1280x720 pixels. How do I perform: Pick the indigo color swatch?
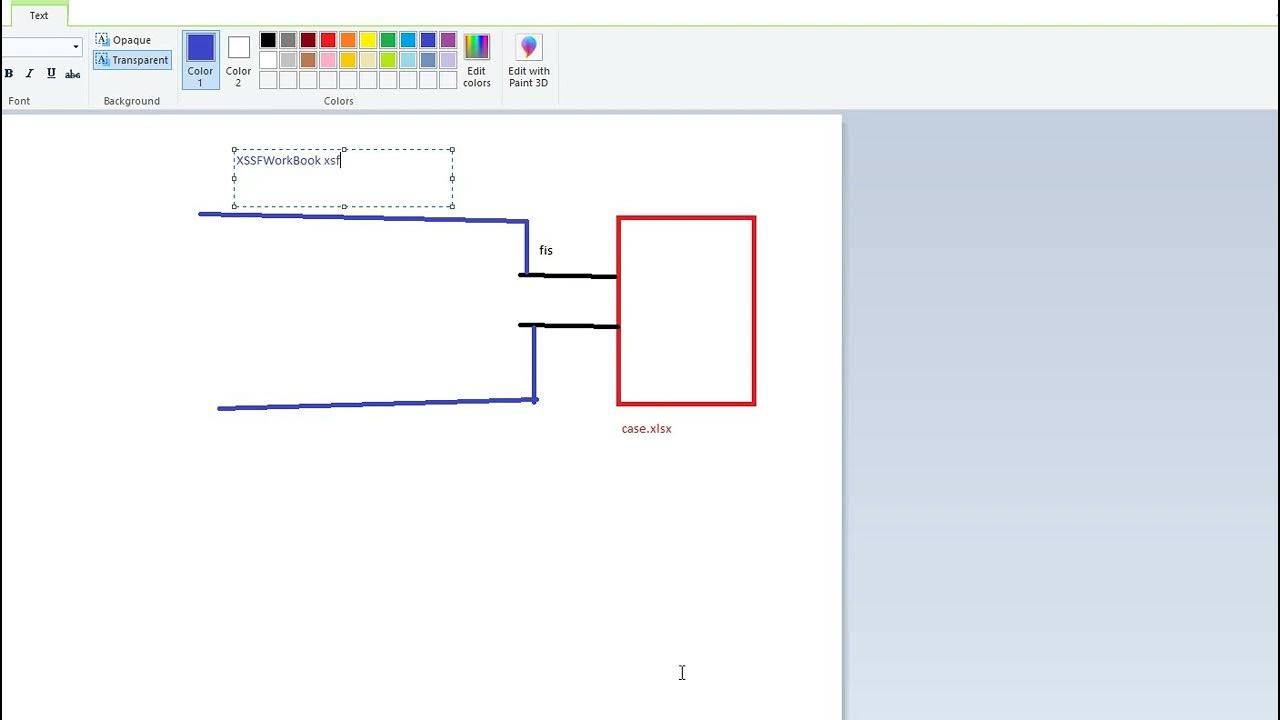428,40
